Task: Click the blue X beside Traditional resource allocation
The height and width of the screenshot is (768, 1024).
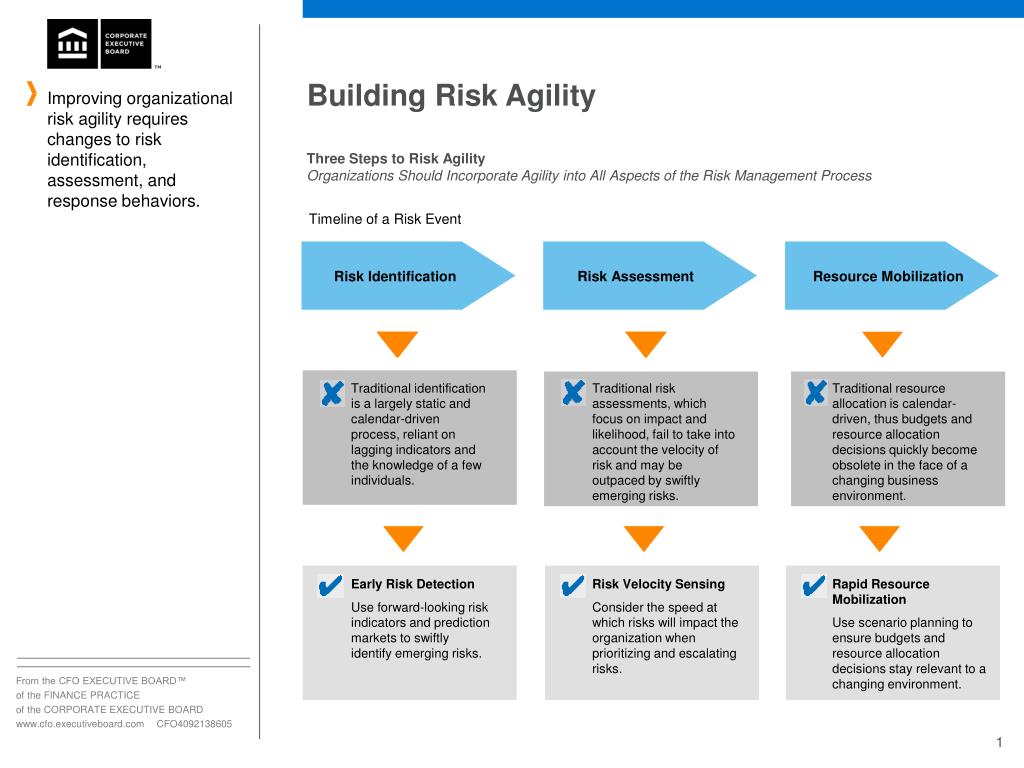Action: (816, 392)
